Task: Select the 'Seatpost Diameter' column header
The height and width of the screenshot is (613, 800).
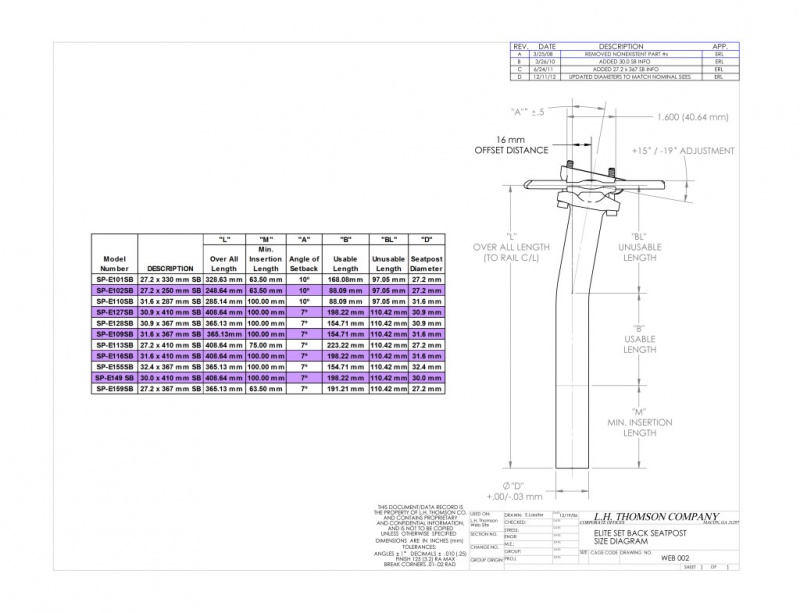Action: (427, 264)
